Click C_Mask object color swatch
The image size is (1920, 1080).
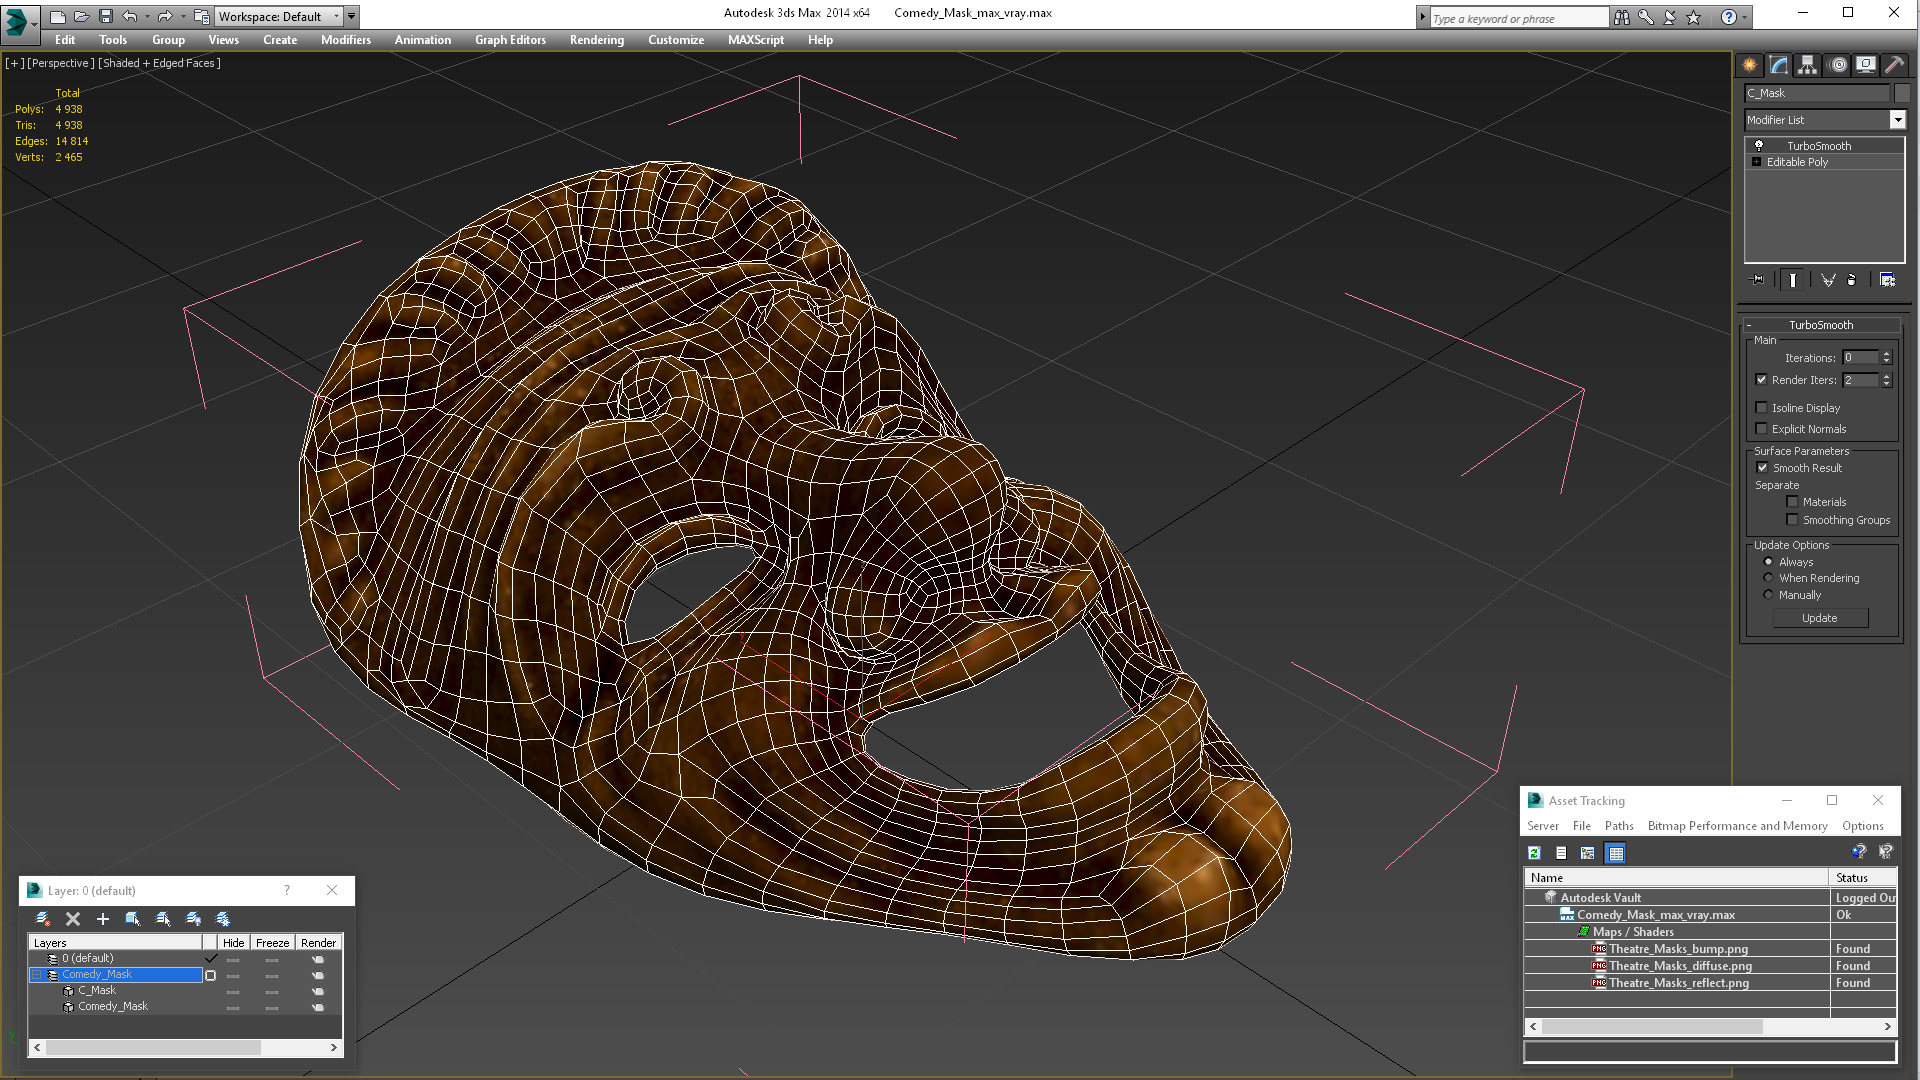click(1902, 93)
